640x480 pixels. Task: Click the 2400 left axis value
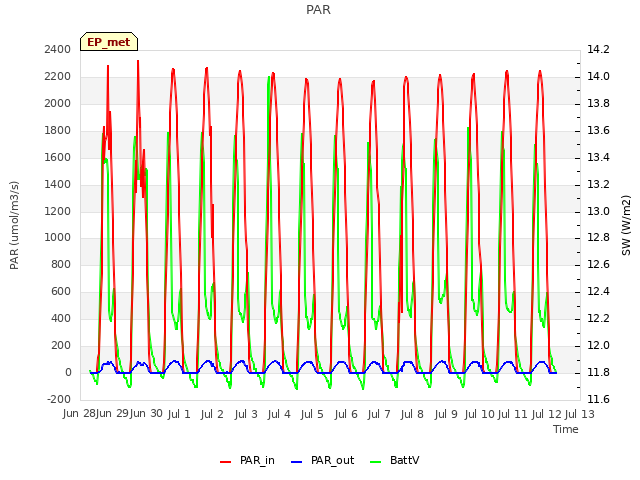pyautogui.click(x=58, y=49)
